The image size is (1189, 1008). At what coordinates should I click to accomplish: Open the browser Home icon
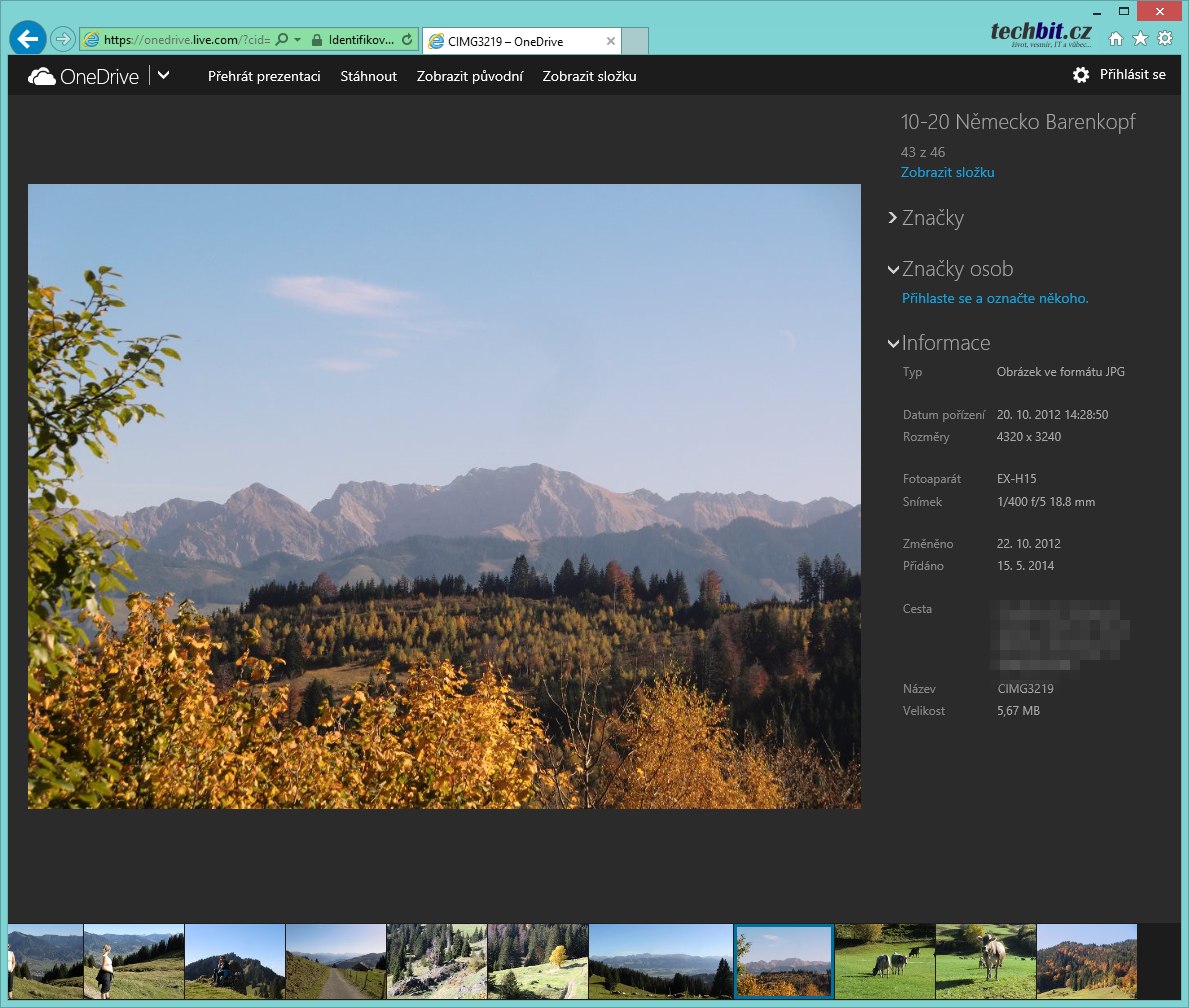click(x=1116, y=39)
